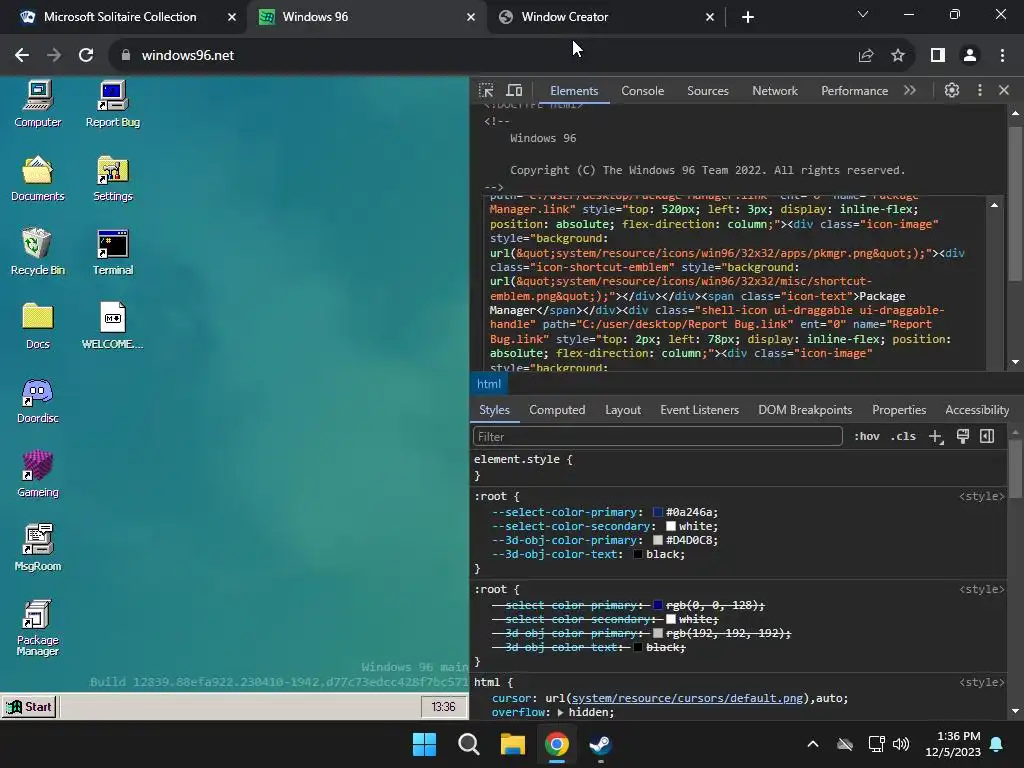Image resolution: width=1024 pixels, height=768 pixels.
Task: Open the Layout sidebar tab
Action: coord(622,410)
